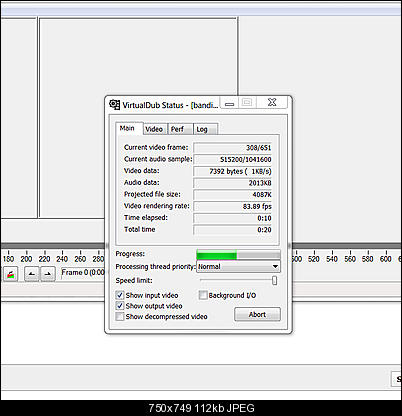Screen dimensions: 402x416
Task: Click the Speed limit slider handle
Action: (x=274, y=280)
